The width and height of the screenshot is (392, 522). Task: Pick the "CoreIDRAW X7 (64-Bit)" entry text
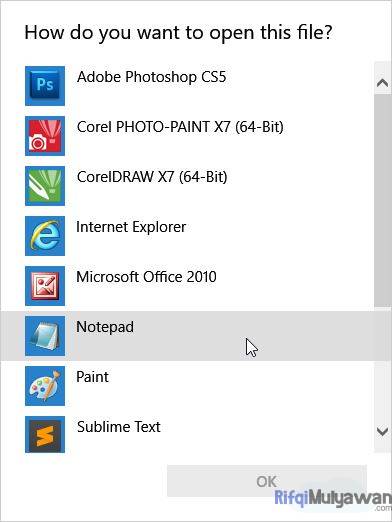(152, 177)
